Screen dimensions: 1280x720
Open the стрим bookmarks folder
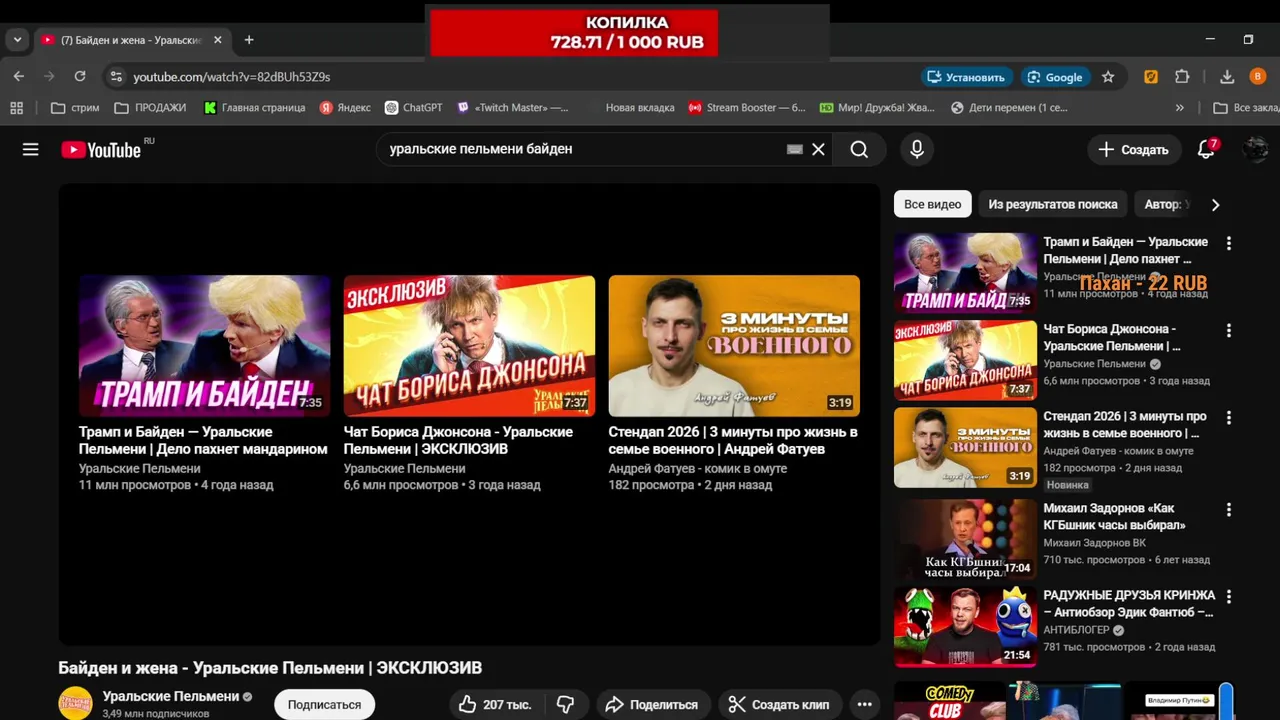pos(75,107)
